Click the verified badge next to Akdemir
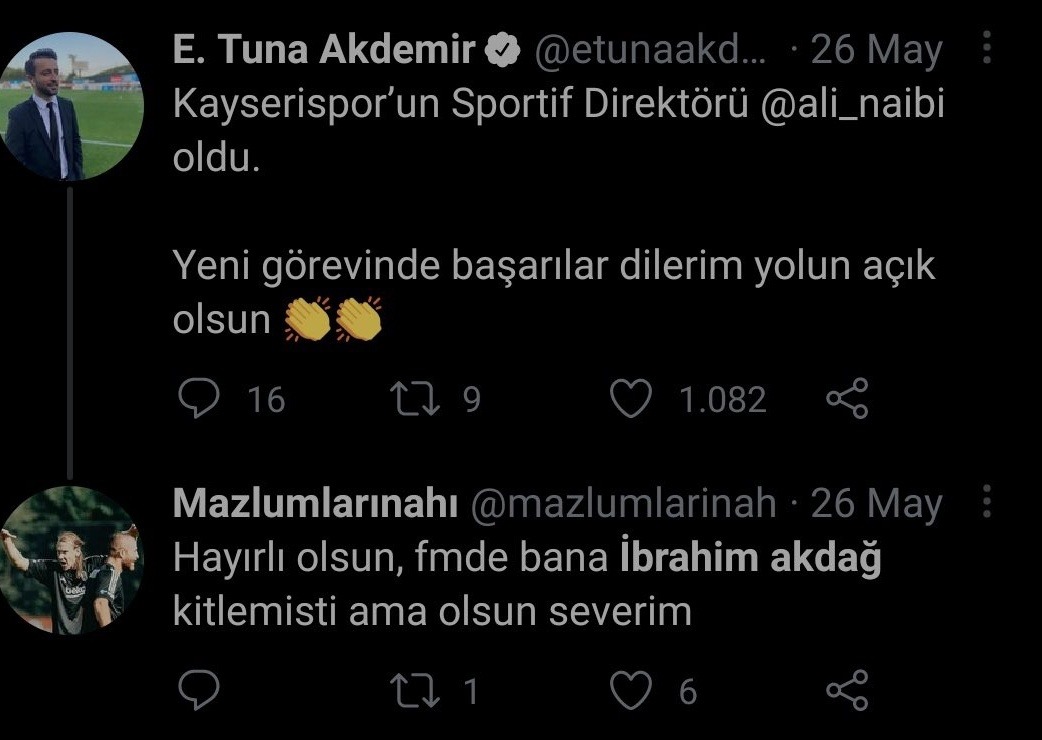Viewport: 1042px width, 740px height. 504,51
